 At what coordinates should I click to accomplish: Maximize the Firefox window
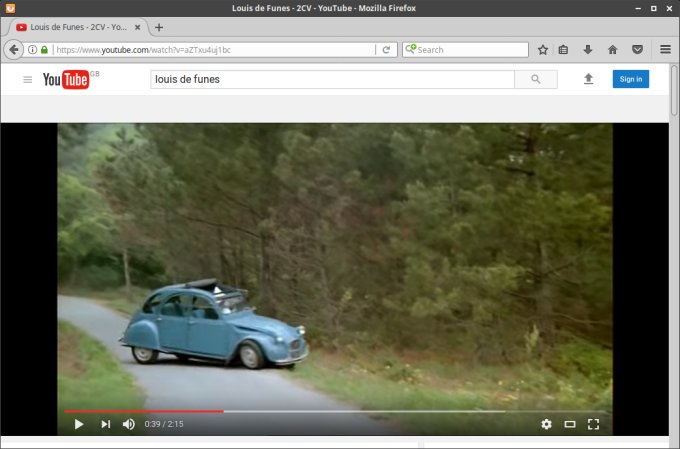point(654,8)
